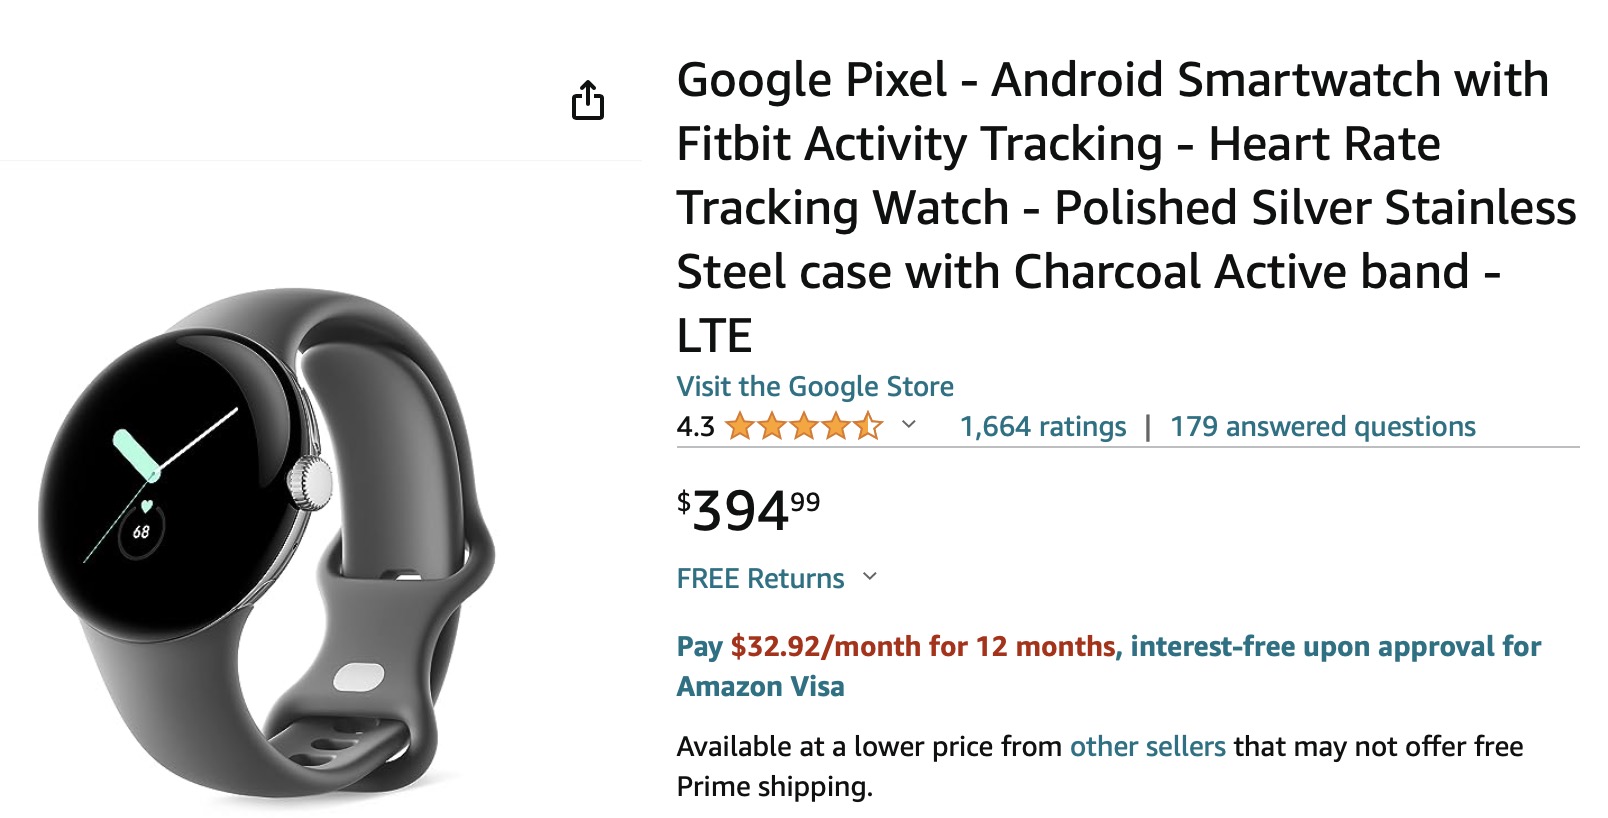Click the 4.3 rating number
The height and width of the screenshot is (818, 1608).
[695, 427]
